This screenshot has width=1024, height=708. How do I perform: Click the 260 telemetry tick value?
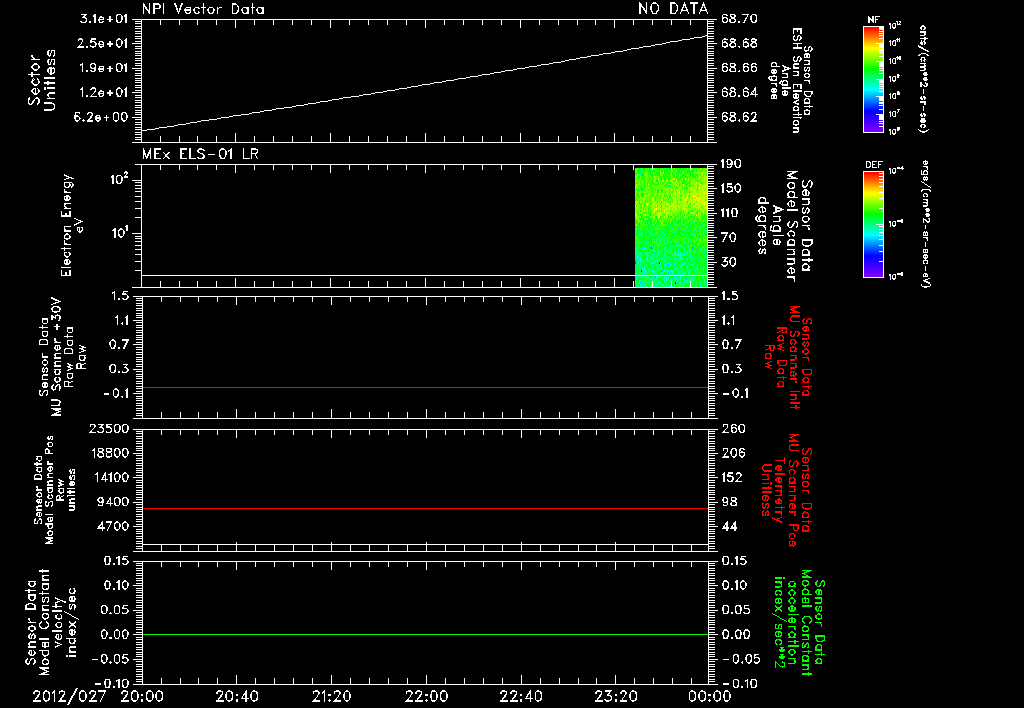coord(733,428)
